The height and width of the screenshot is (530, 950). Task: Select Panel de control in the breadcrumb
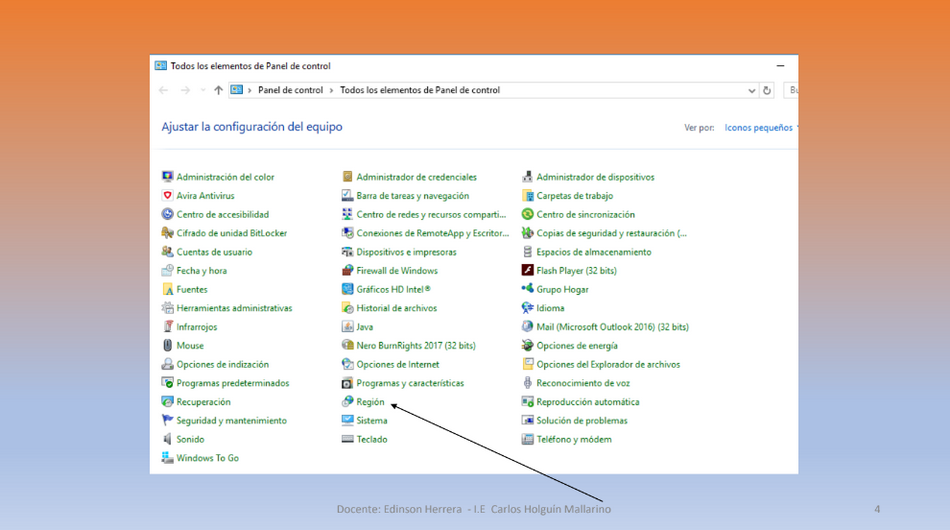(290, 90)
